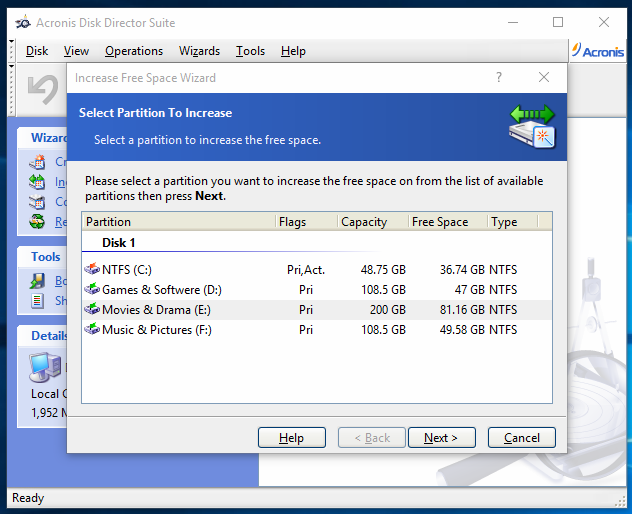
Task: Click the 200 GB capacity value
Action: point(388,310)
